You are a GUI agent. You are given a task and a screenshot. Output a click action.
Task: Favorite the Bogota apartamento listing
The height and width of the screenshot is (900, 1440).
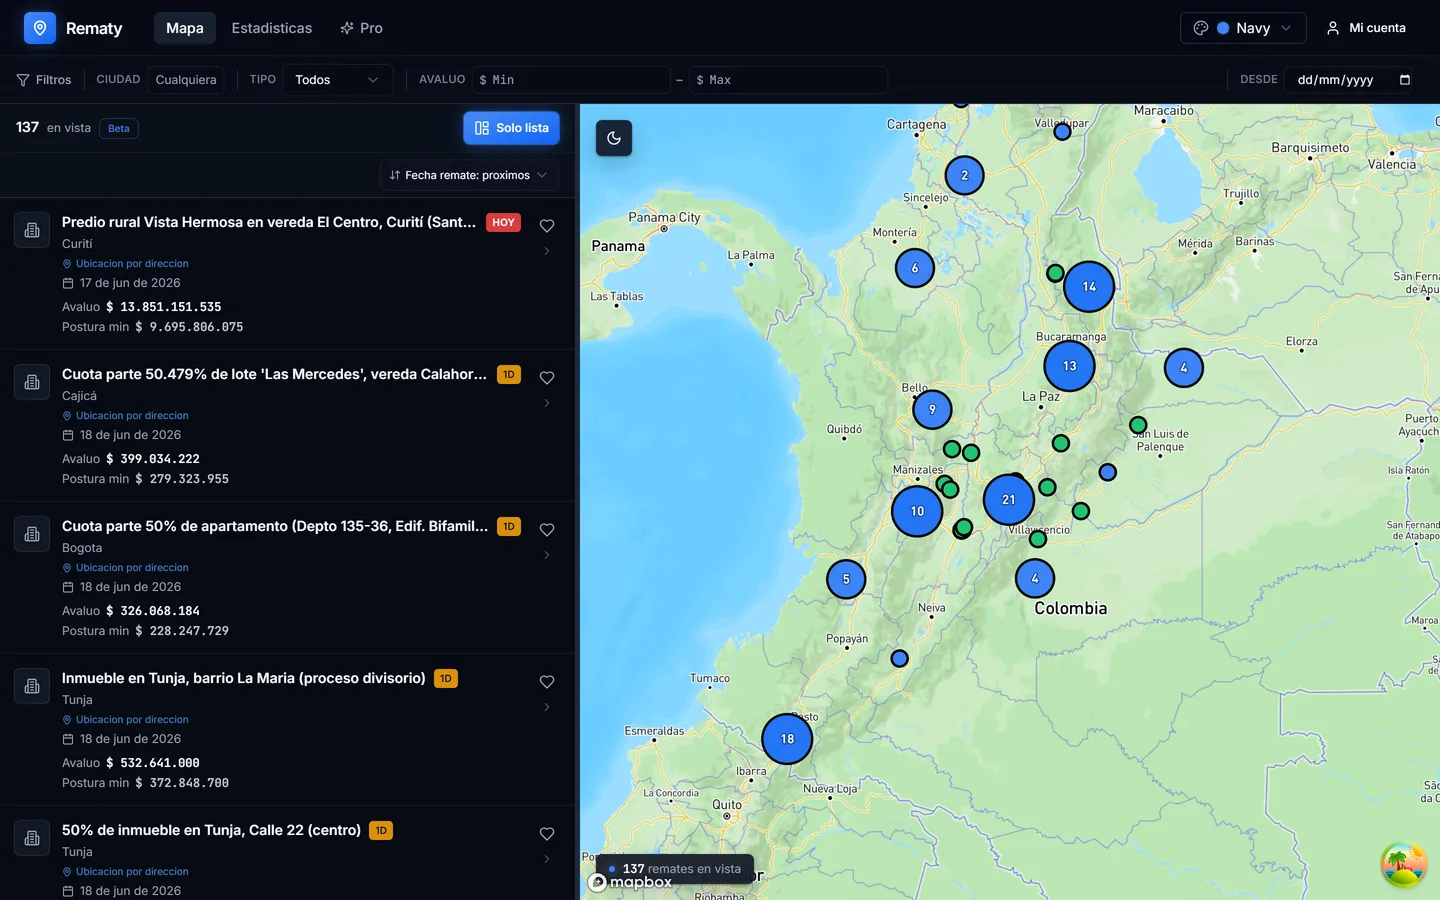click(x=547, y=530)
